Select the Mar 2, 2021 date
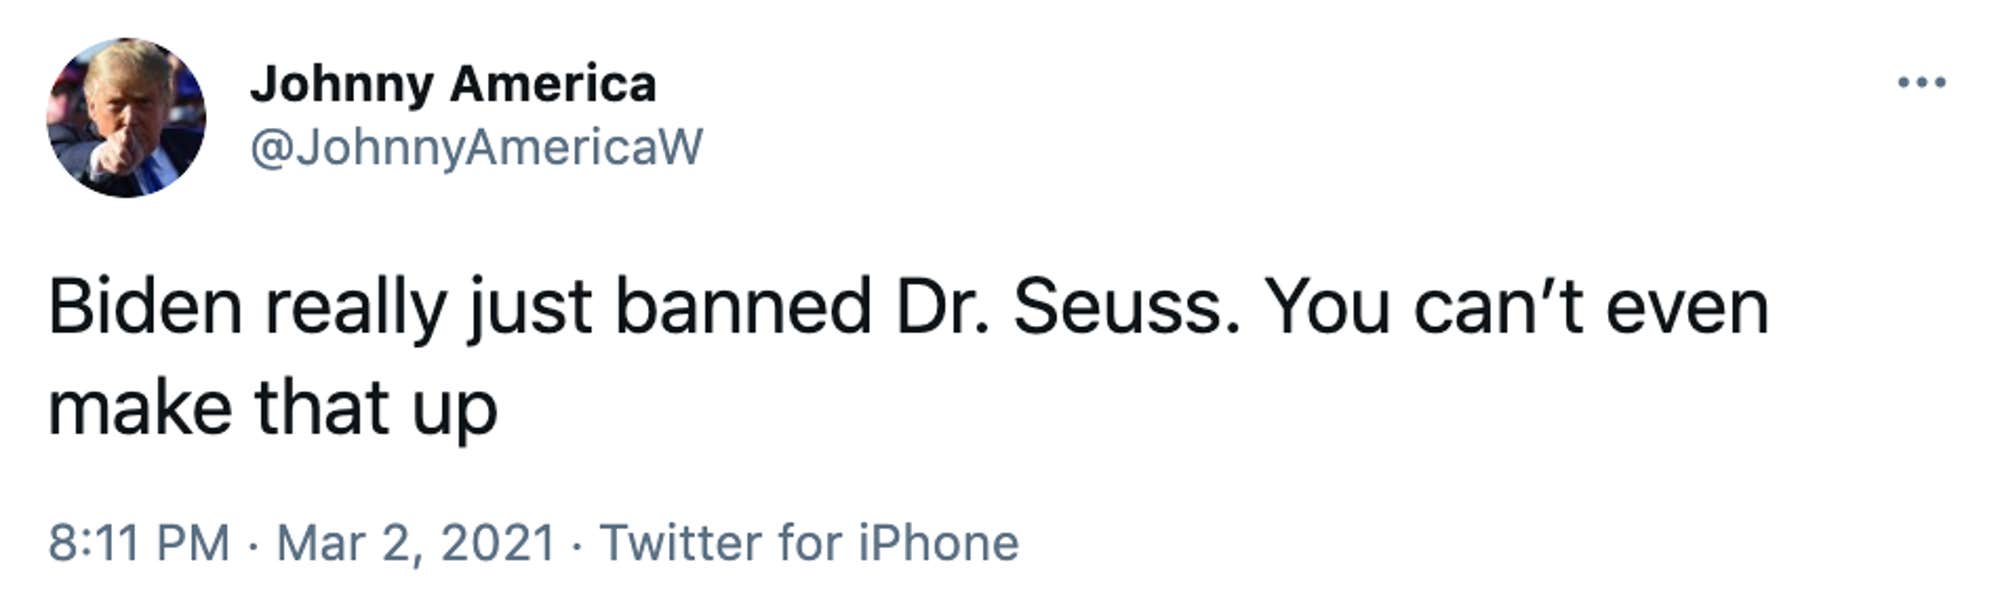The image size is (2000, 615). [416, 543]
